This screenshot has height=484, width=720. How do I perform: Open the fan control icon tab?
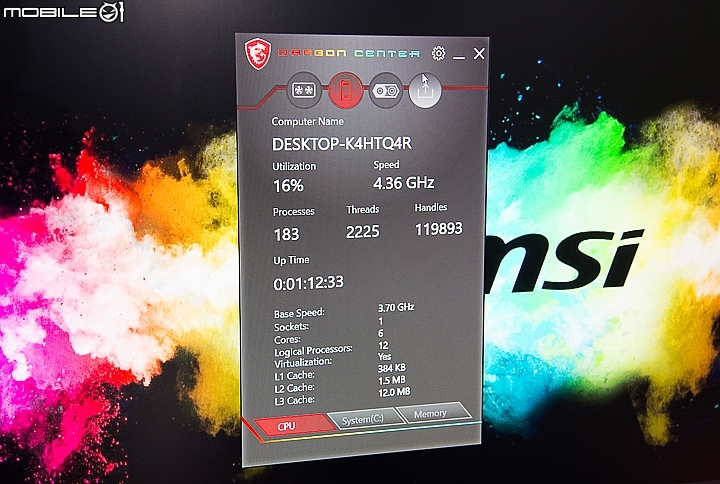tap(304, 90)
